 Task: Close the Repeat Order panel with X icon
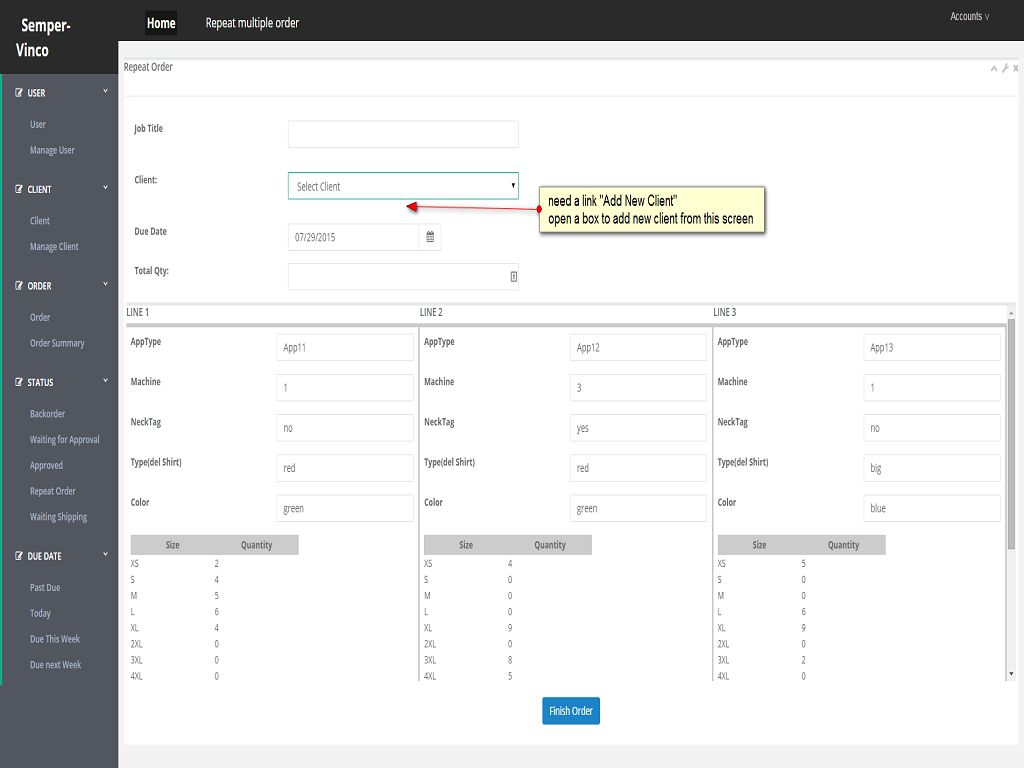click(1016, 68)
